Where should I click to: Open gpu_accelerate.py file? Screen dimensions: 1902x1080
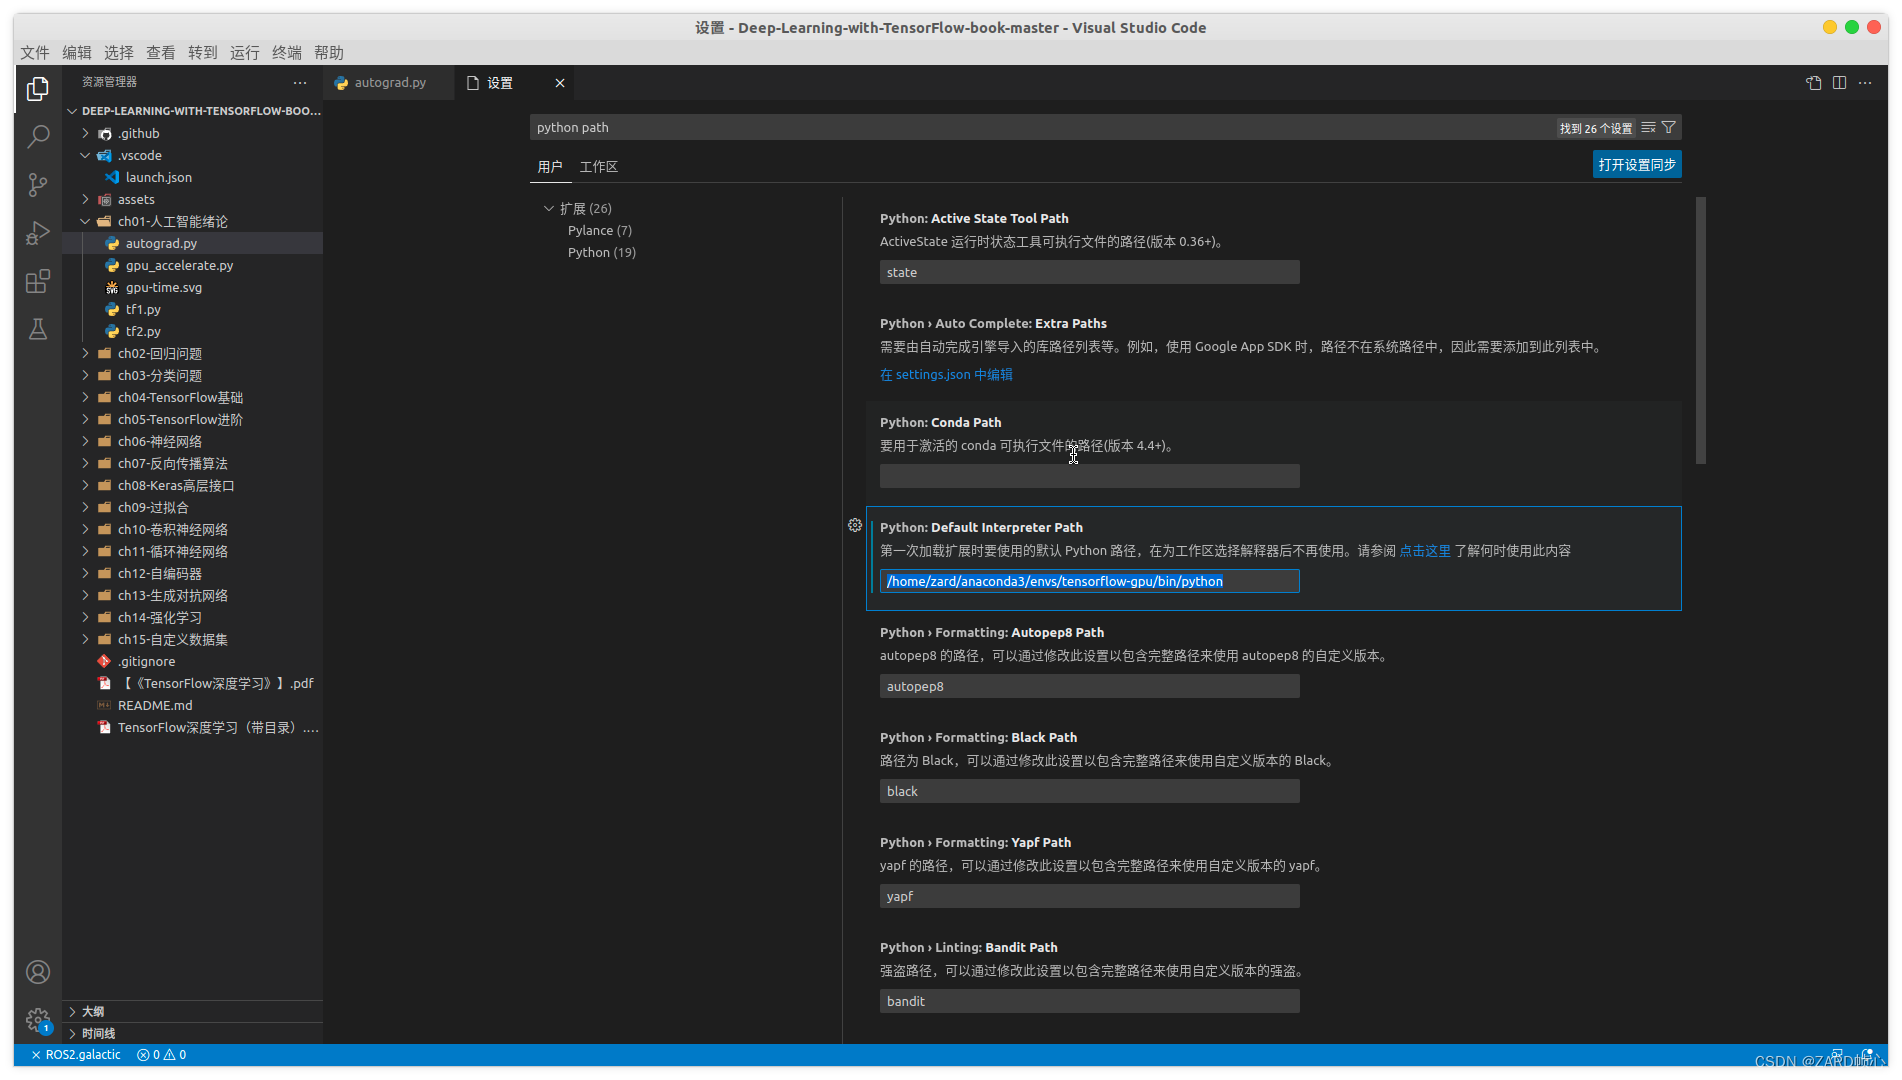[x=179, y=265]
